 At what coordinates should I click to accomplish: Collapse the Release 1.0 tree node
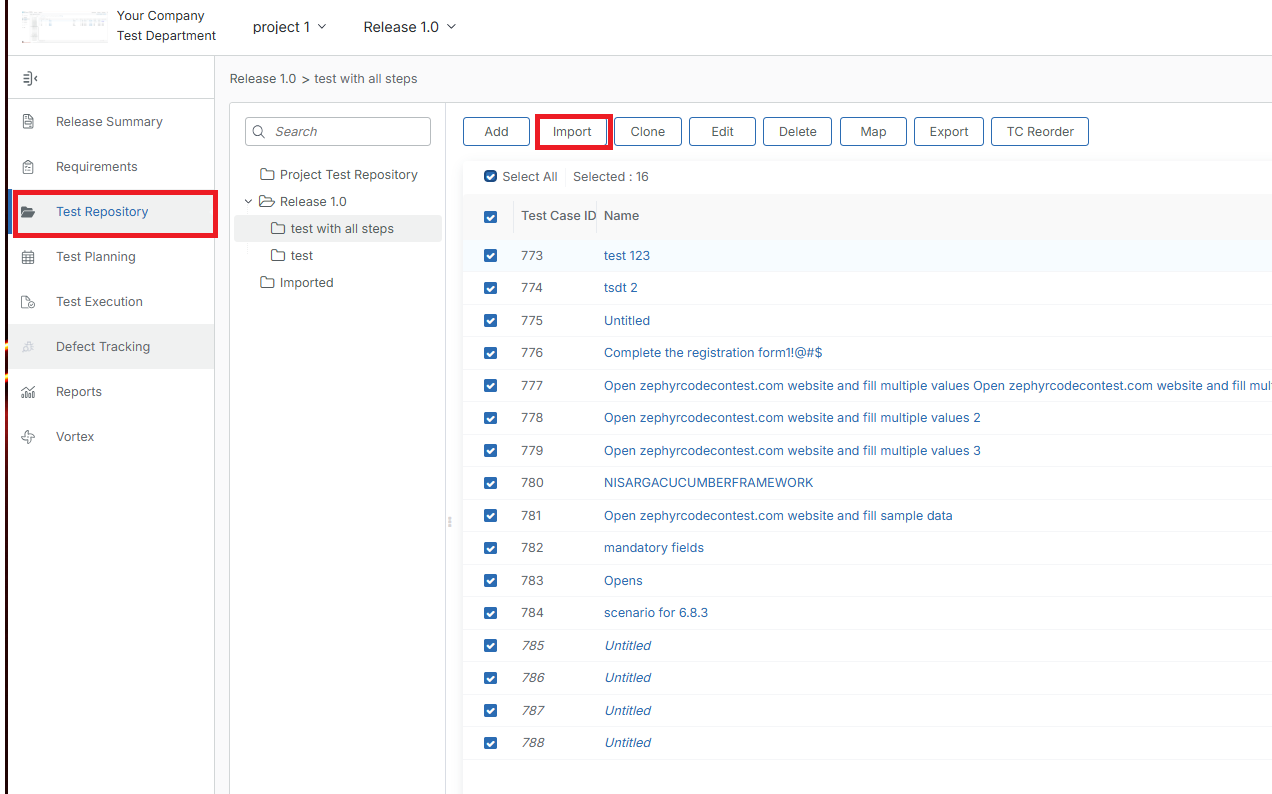[248, 201]
